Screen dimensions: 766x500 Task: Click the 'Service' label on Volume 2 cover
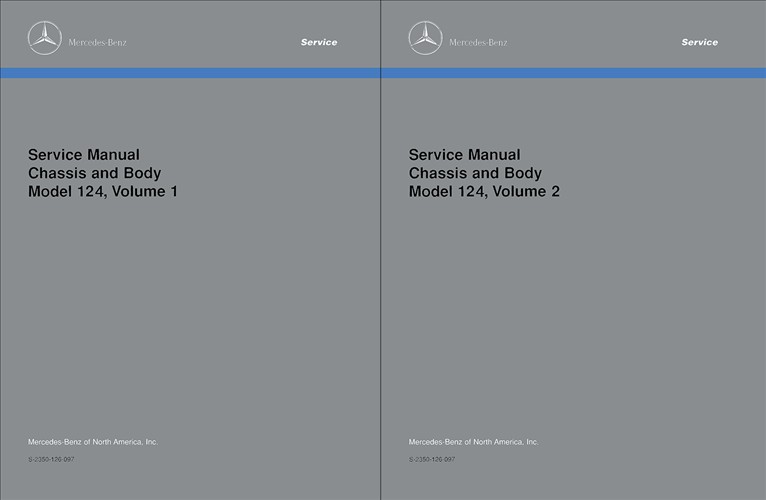pyautogui.click(x=700, y=42)
